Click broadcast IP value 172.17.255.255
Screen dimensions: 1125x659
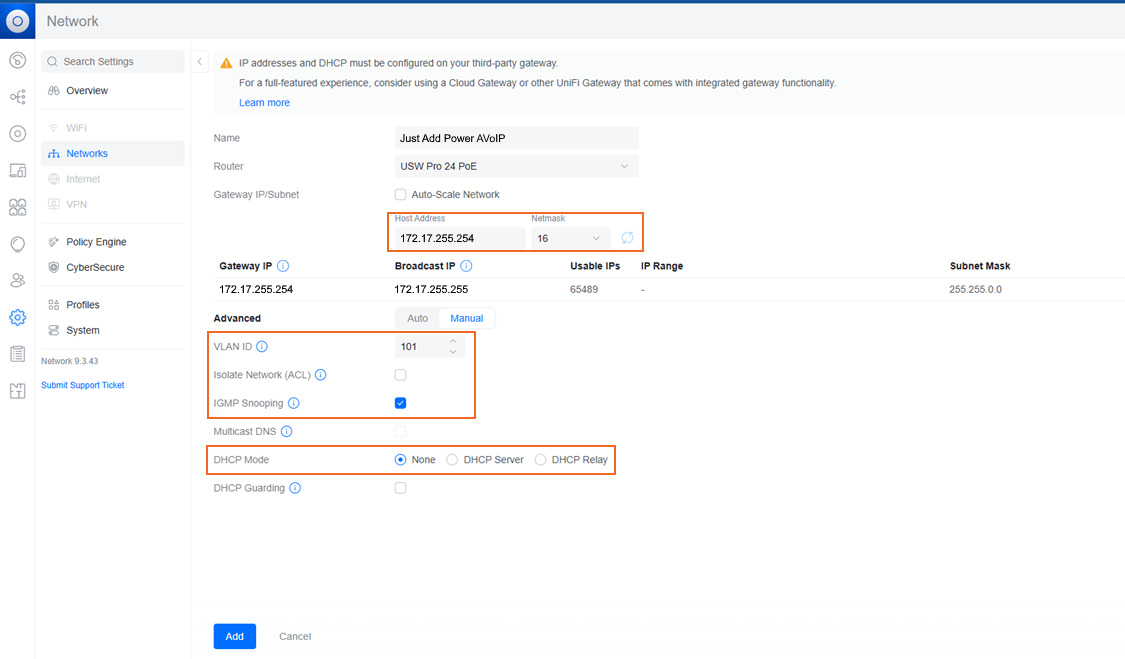431,290
